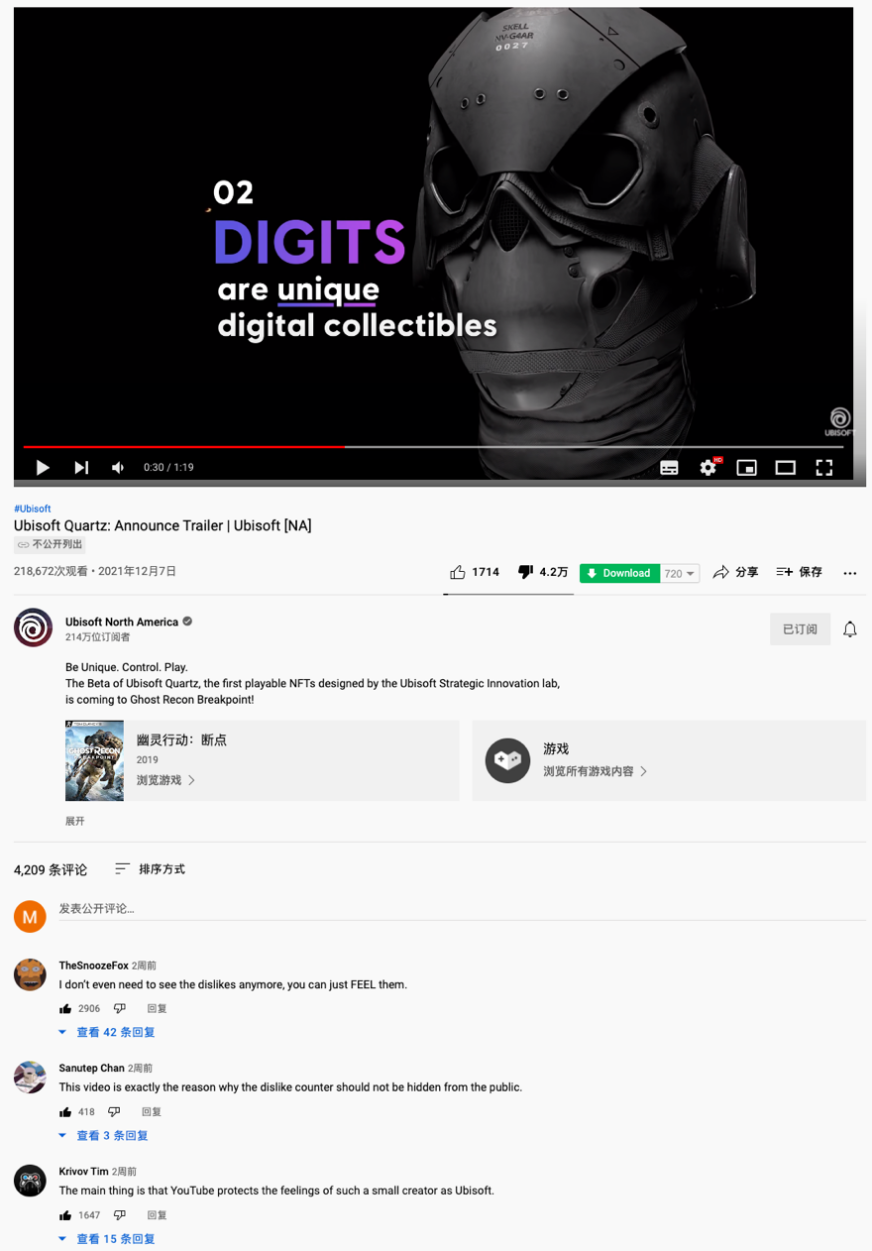Click the 已订阅 subscribed button
Image resolution: width=872 pixels, height=1251 pixels.
point(800,629)
